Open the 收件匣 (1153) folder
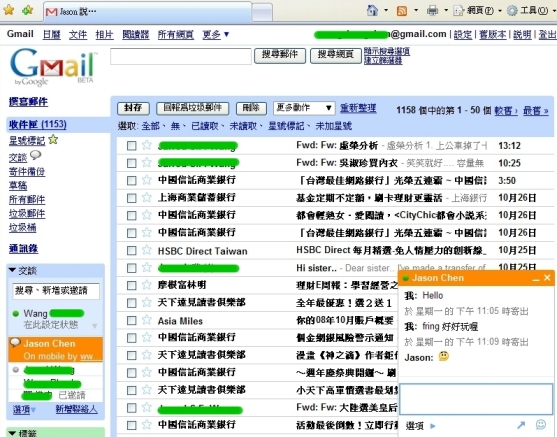The height and width of the screenshot is (437, 557). tap(38, 124)
